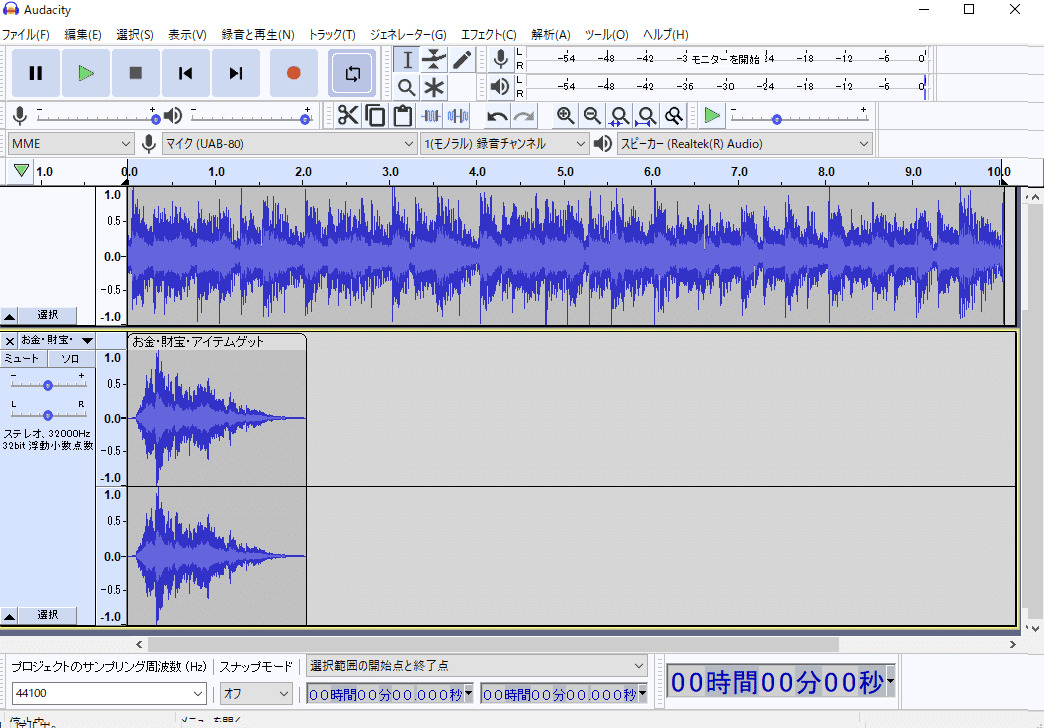Fit selection to window width
Screen dimensions: 1044x728
click(x=619, y=116)
